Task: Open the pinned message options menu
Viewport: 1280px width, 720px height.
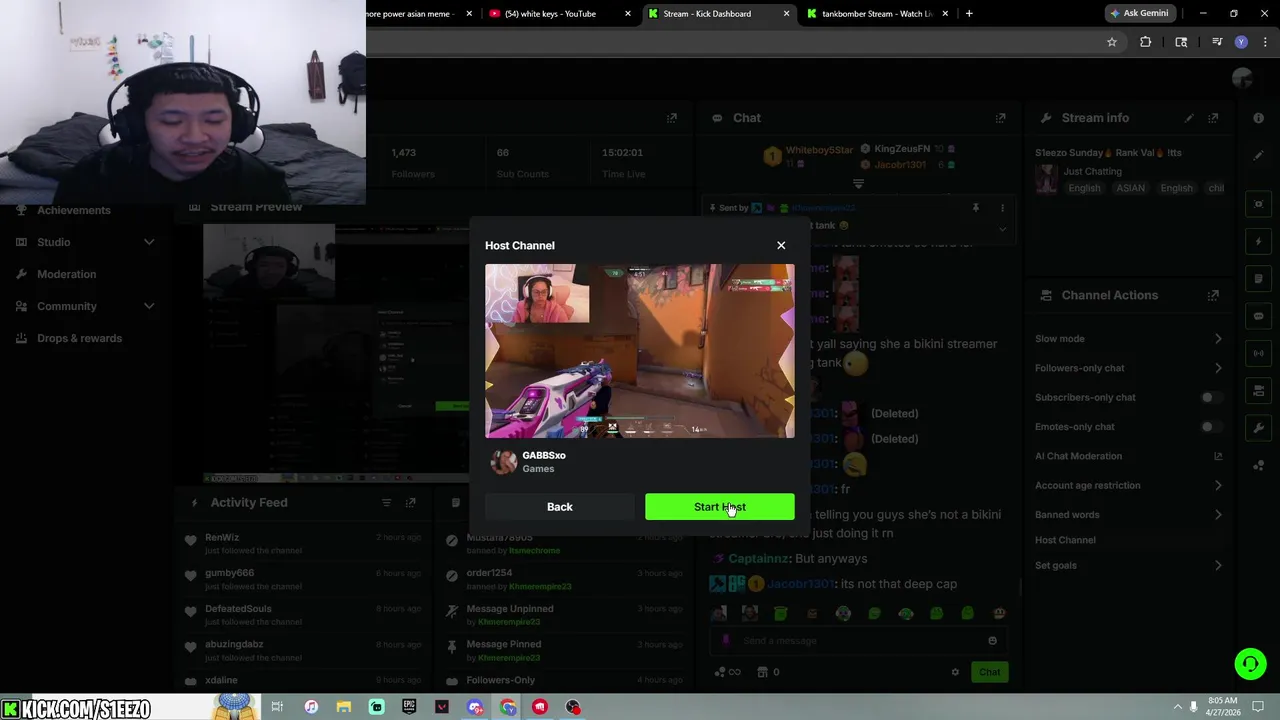Action: pos(1002,208)
